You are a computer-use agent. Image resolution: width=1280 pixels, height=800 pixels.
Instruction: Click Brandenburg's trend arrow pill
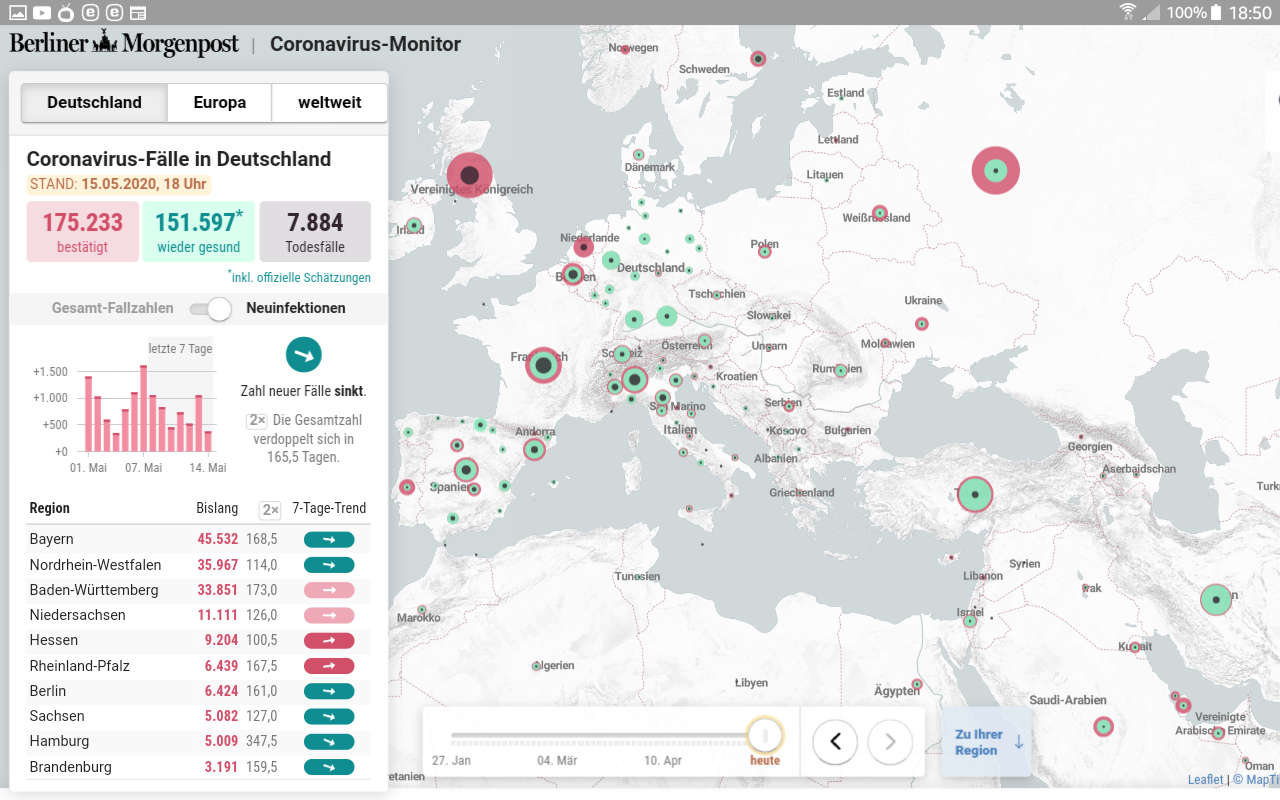329,767
